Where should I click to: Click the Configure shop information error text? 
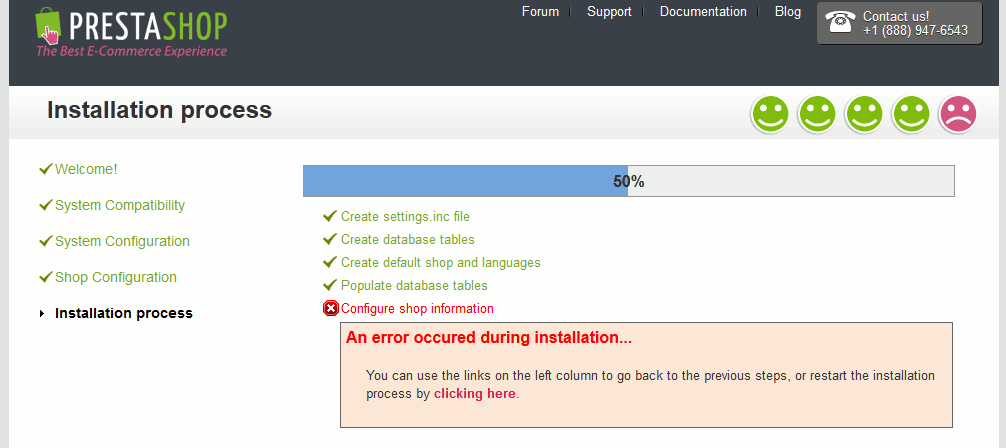coord(418,309)
